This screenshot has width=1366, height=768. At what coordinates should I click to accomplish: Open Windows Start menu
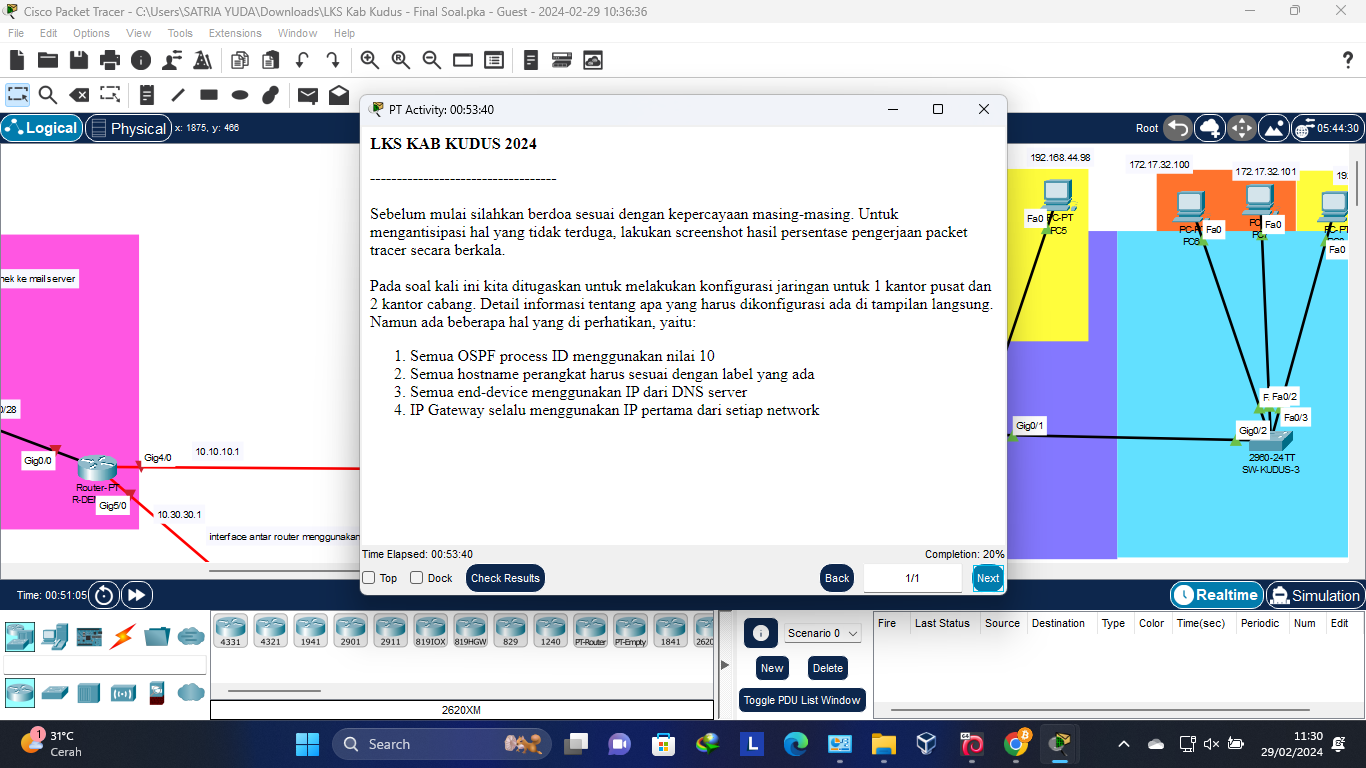[307, 744]
